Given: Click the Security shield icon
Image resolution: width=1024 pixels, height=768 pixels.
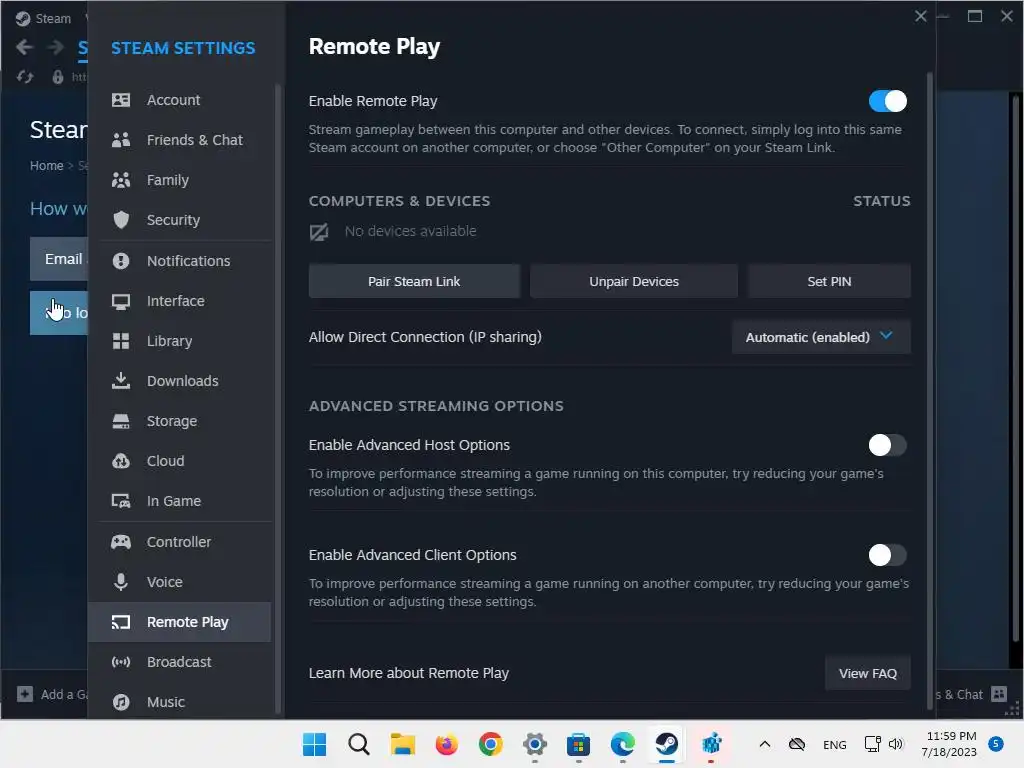Looking at the screenshot, I should 121,220.
